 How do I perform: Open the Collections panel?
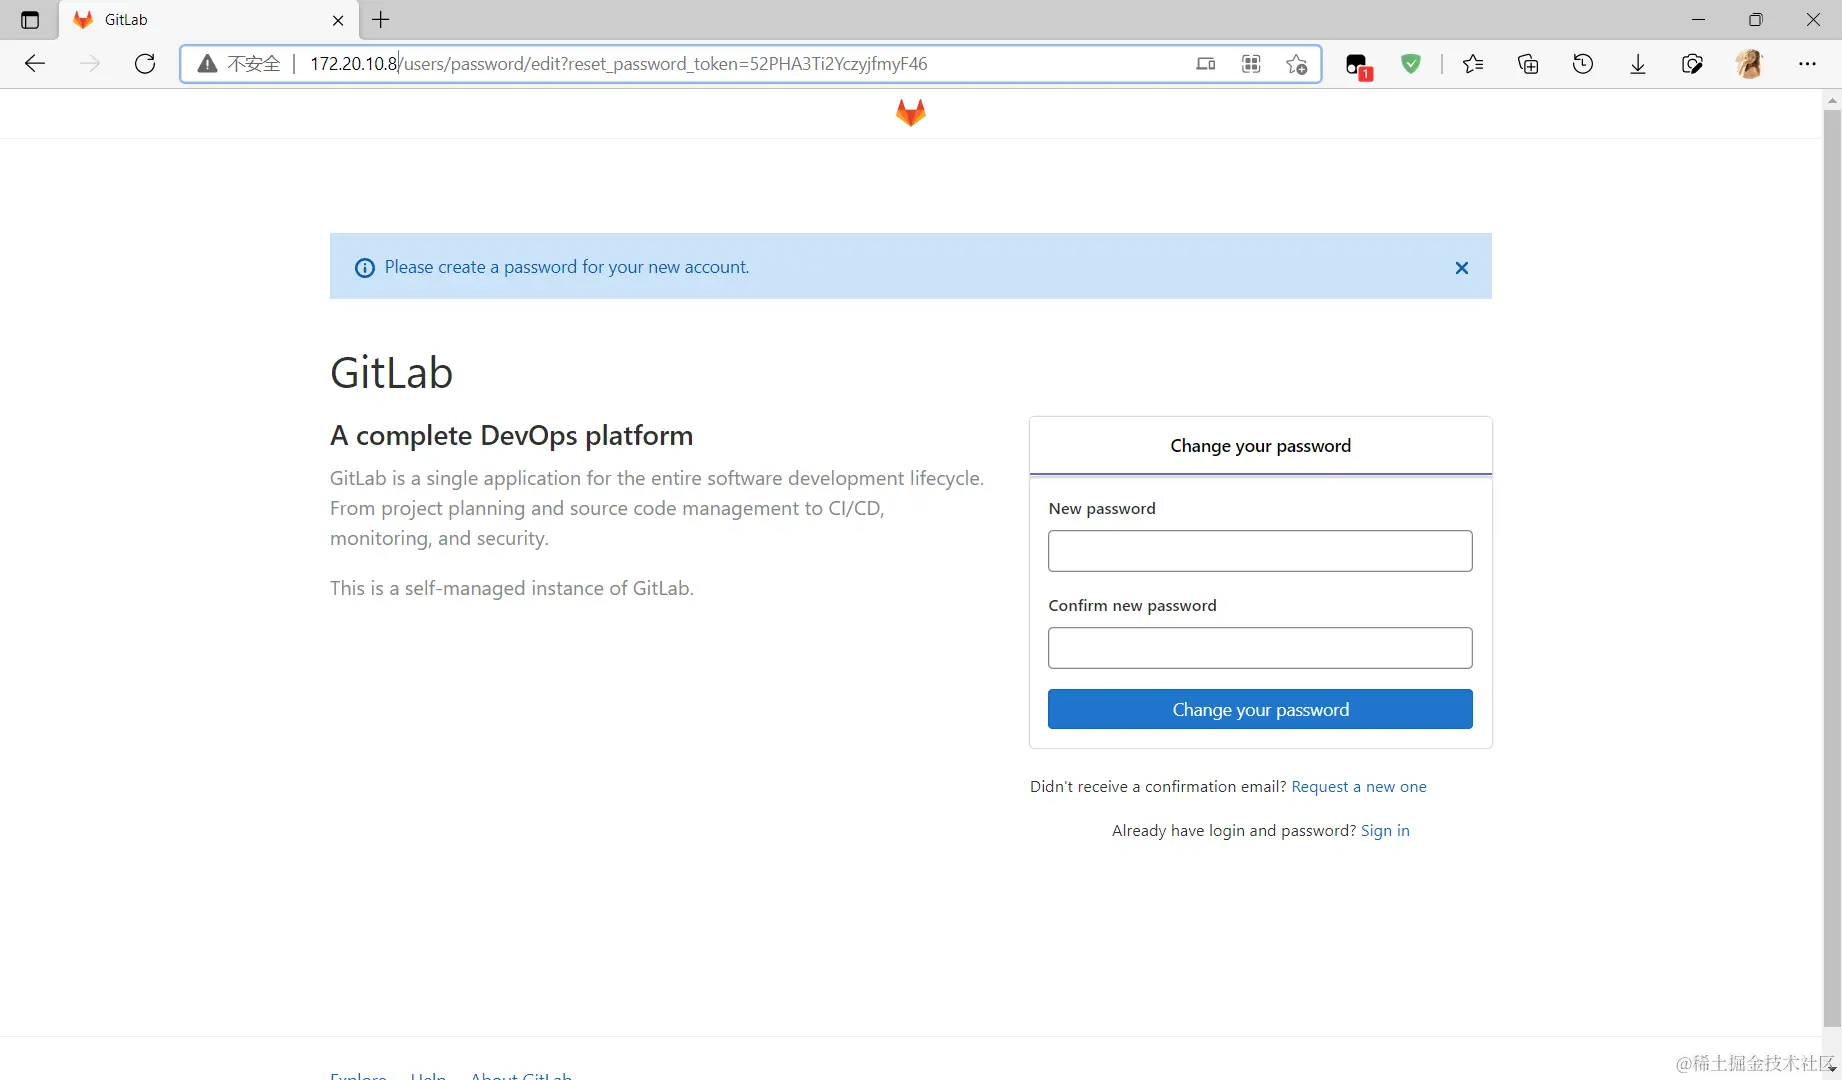(1528, 64)
